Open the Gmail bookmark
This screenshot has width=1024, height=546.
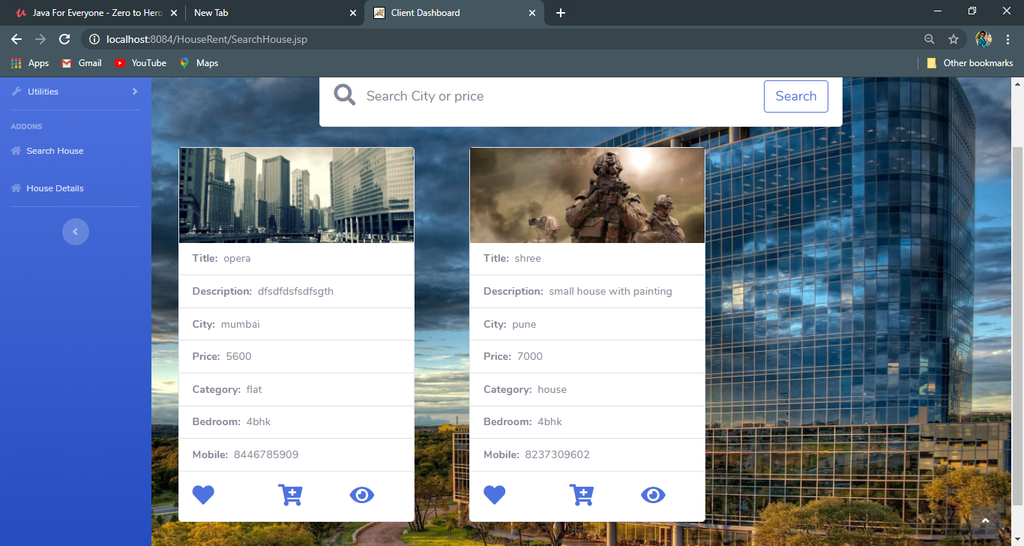click(x=82, y=63)
